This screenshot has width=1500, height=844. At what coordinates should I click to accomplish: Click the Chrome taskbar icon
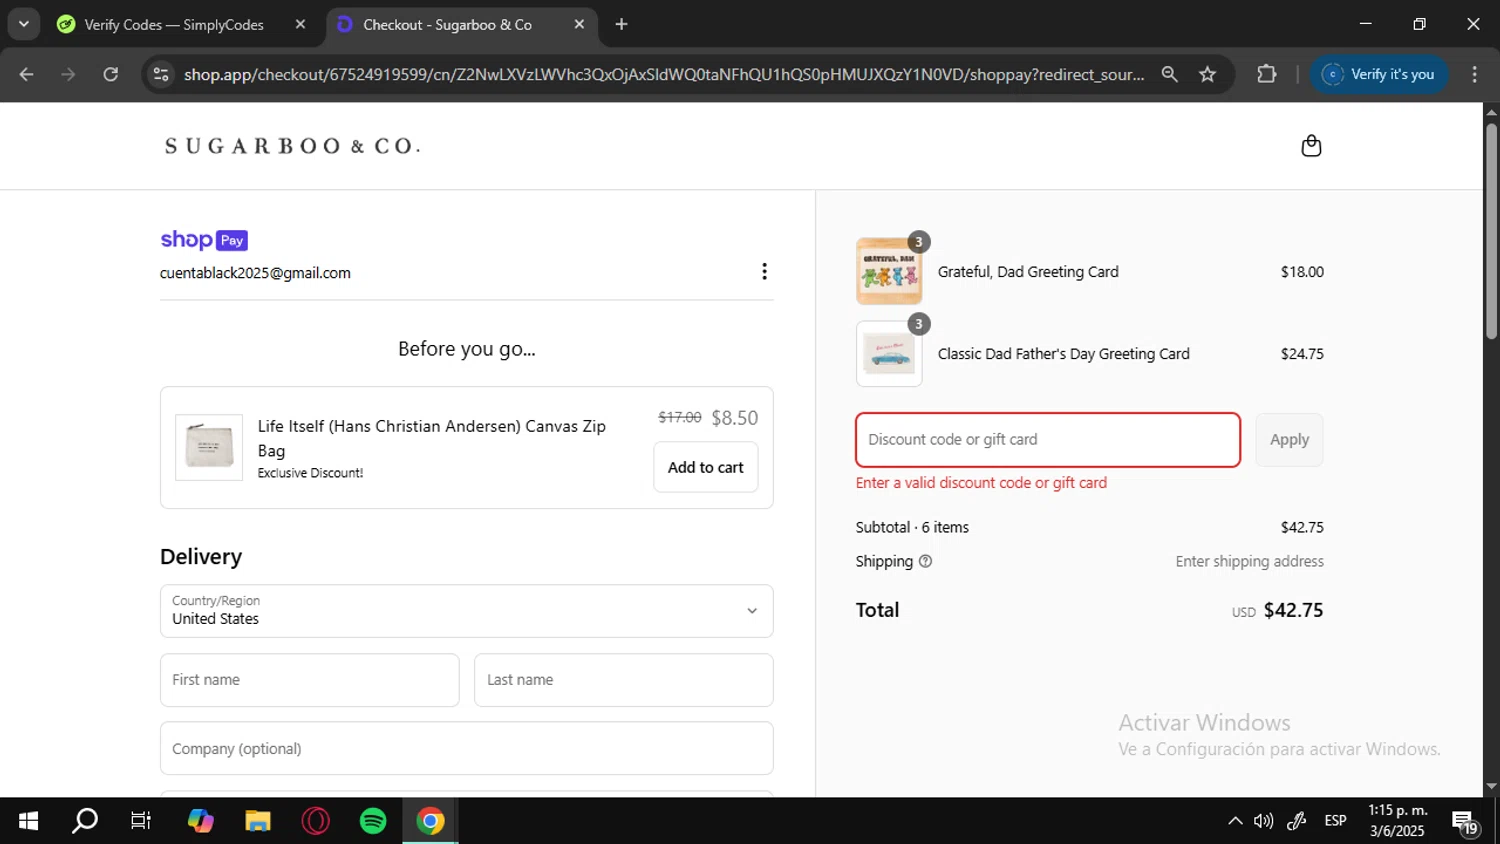pos(431,821)
